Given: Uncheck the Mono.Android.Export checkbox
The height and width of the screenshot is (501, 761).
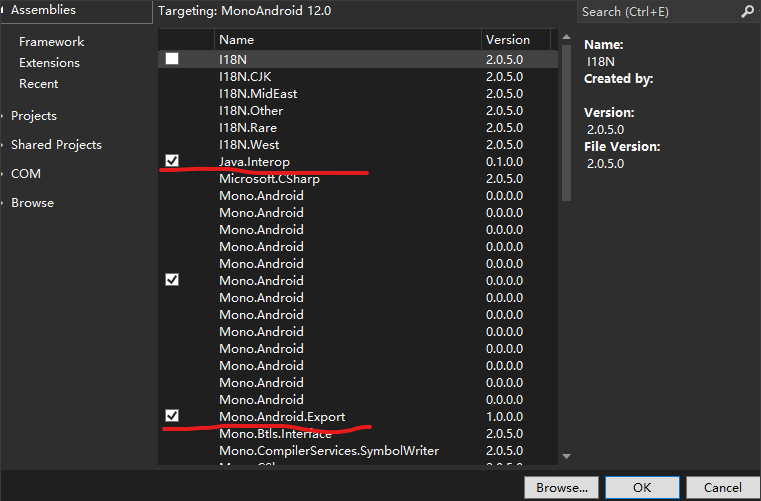Looking at the screenshot, I should pyautogui.click(x=172, y=416).
